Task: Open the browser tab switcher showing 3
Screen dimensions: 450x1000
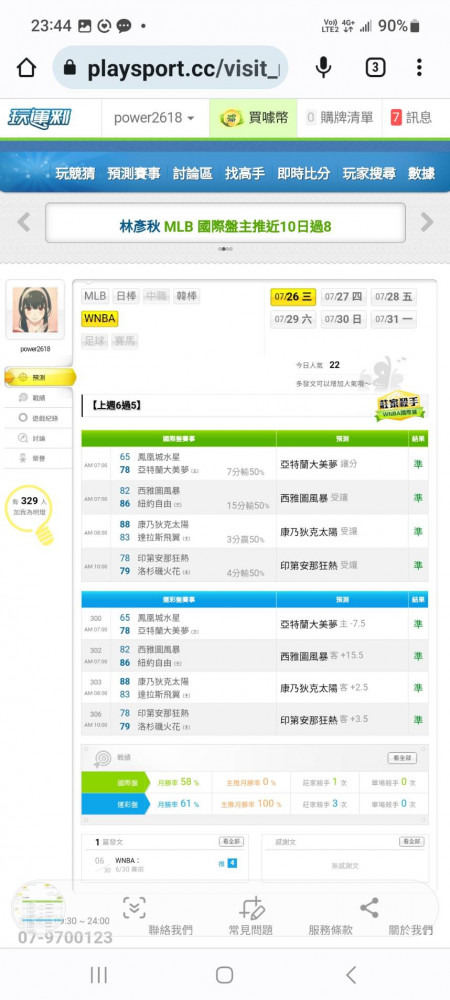Action: pyautogui.click(x=375, y=68)
